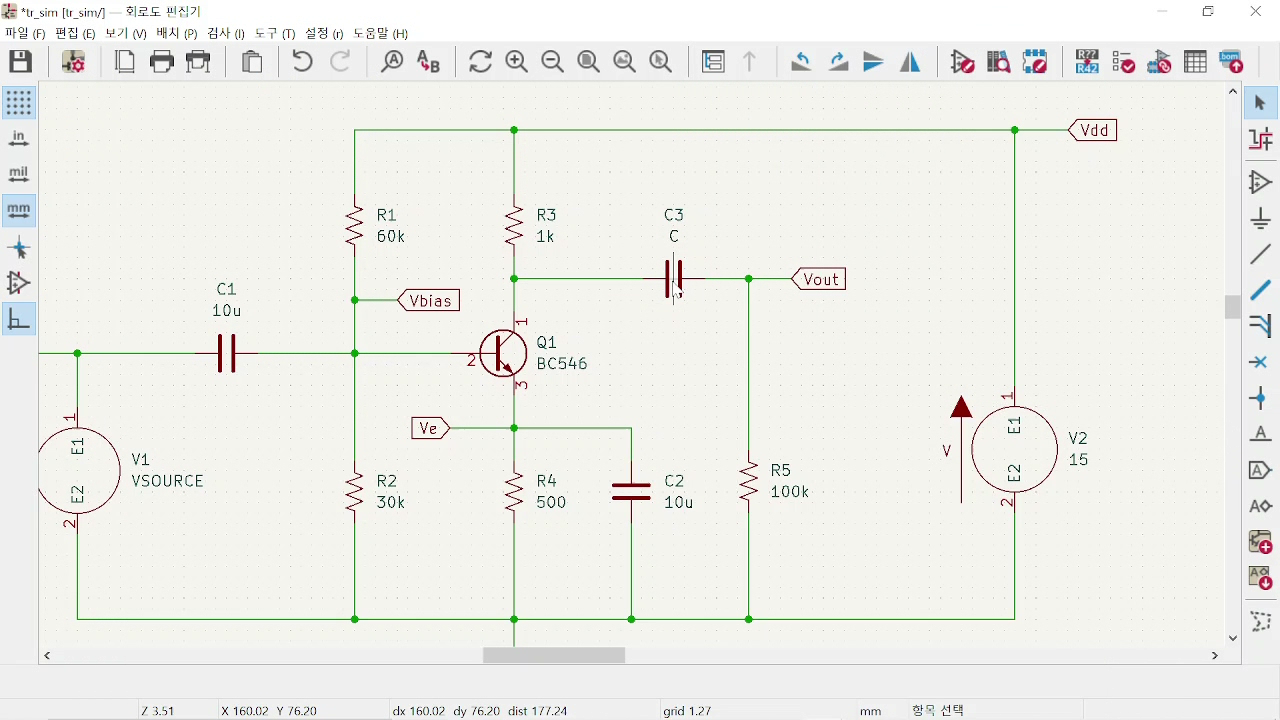Select the no-connect flag tool
1280x720 pixels.
coord(1260,362)
